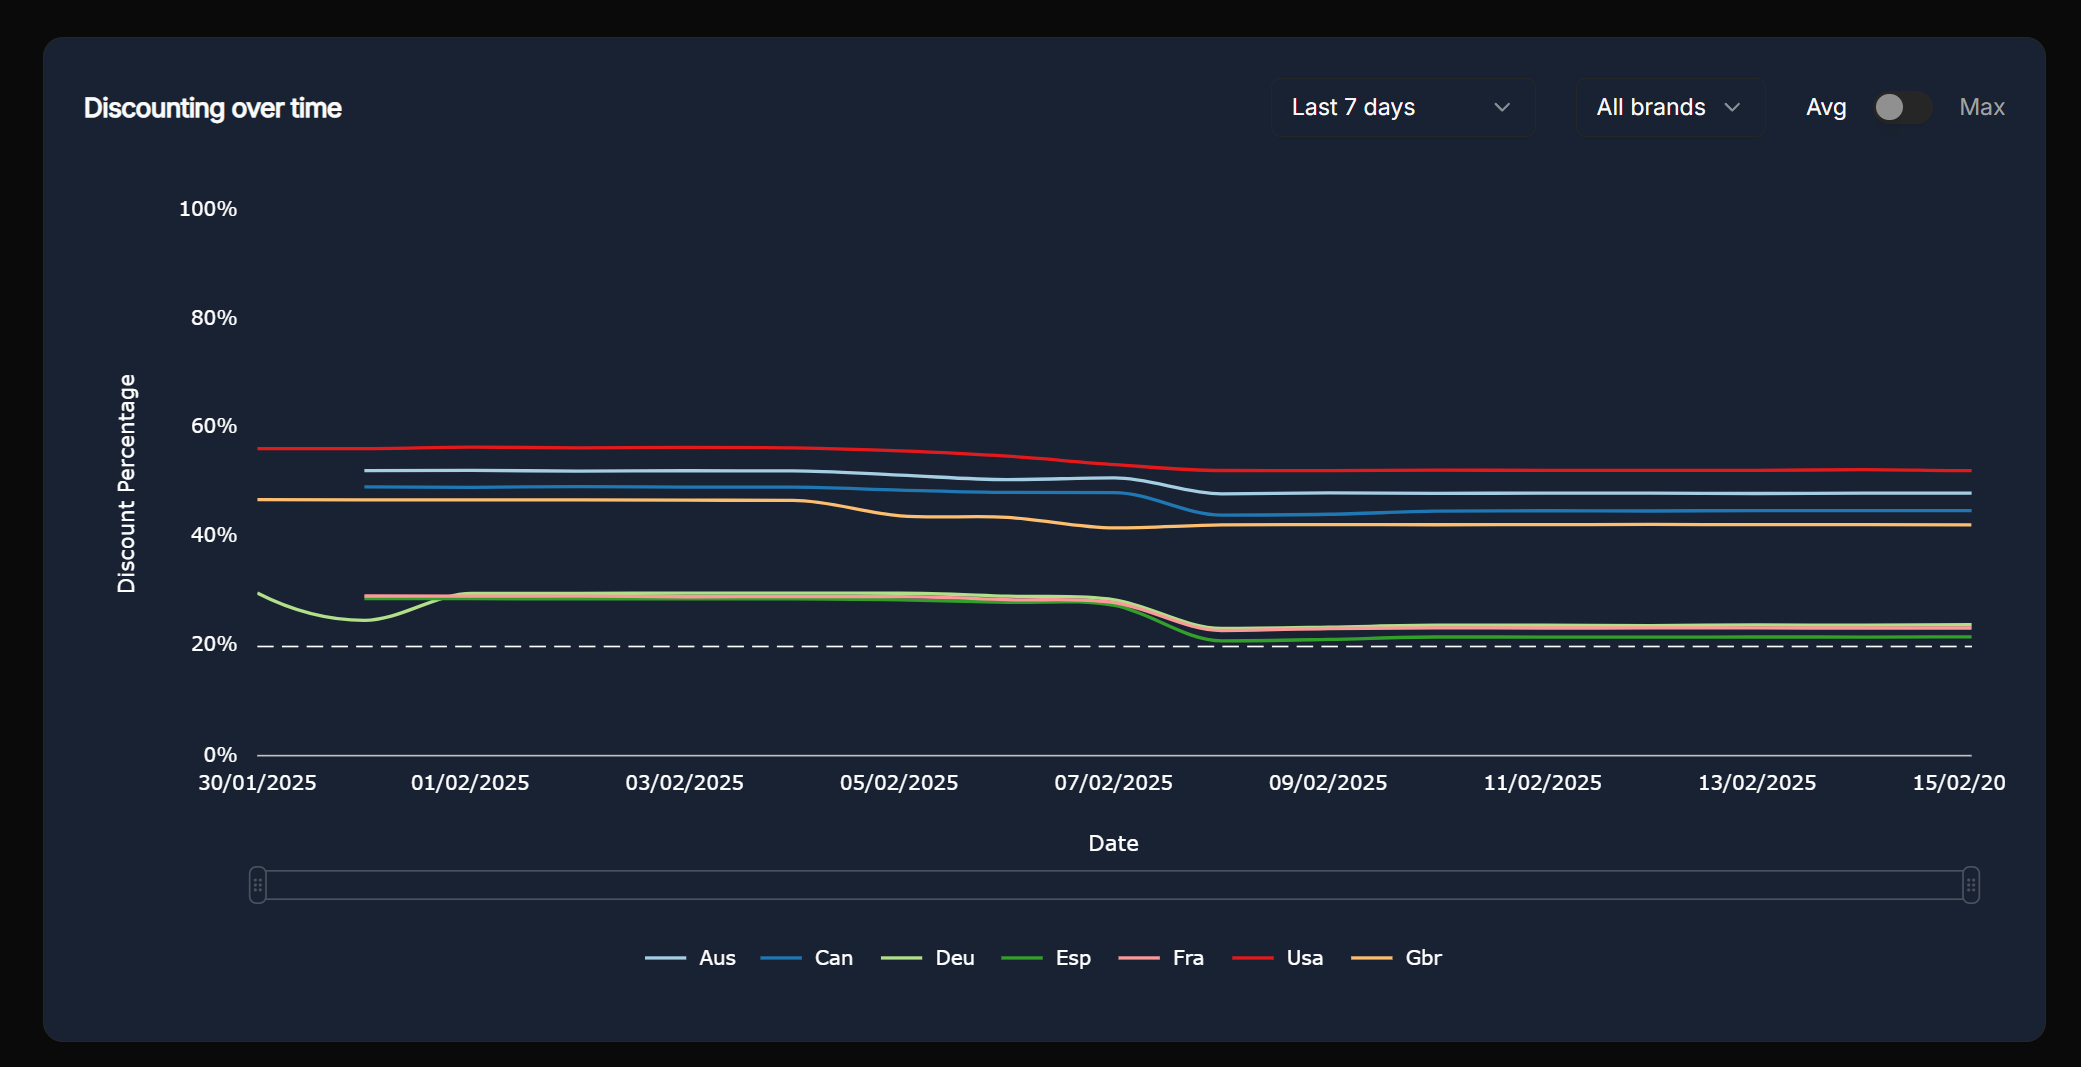Click the chevron beside Last 7 days
Screen dimensions: 2081x1067
[x=1501, y=107]
